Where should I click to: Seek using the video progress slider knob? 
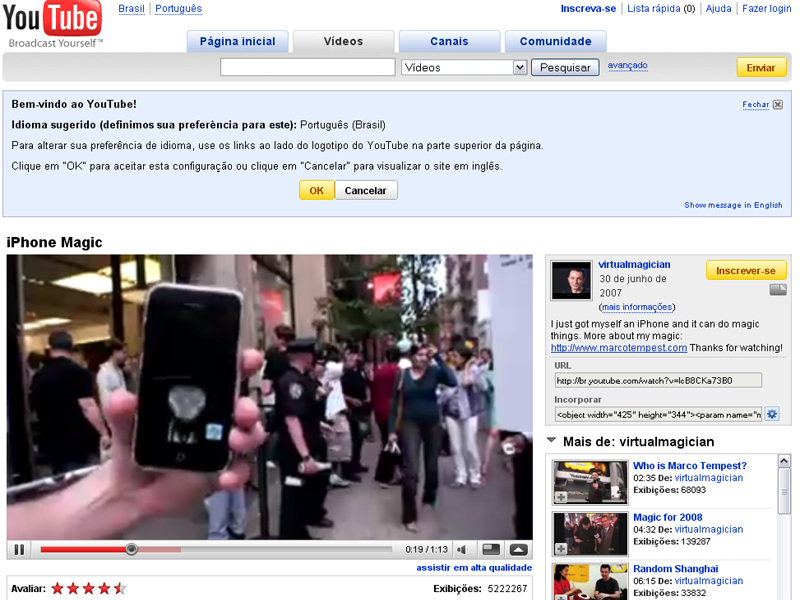click(131, 549)
